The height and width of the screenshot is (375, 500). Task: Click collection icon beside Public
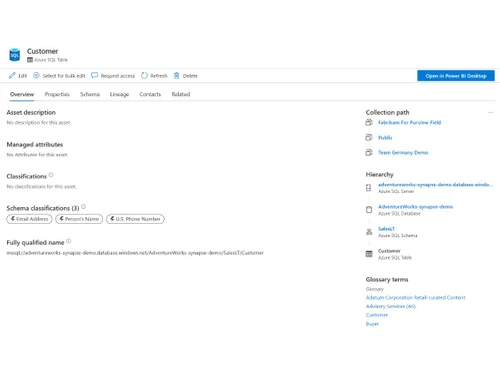tap(369, 137)
